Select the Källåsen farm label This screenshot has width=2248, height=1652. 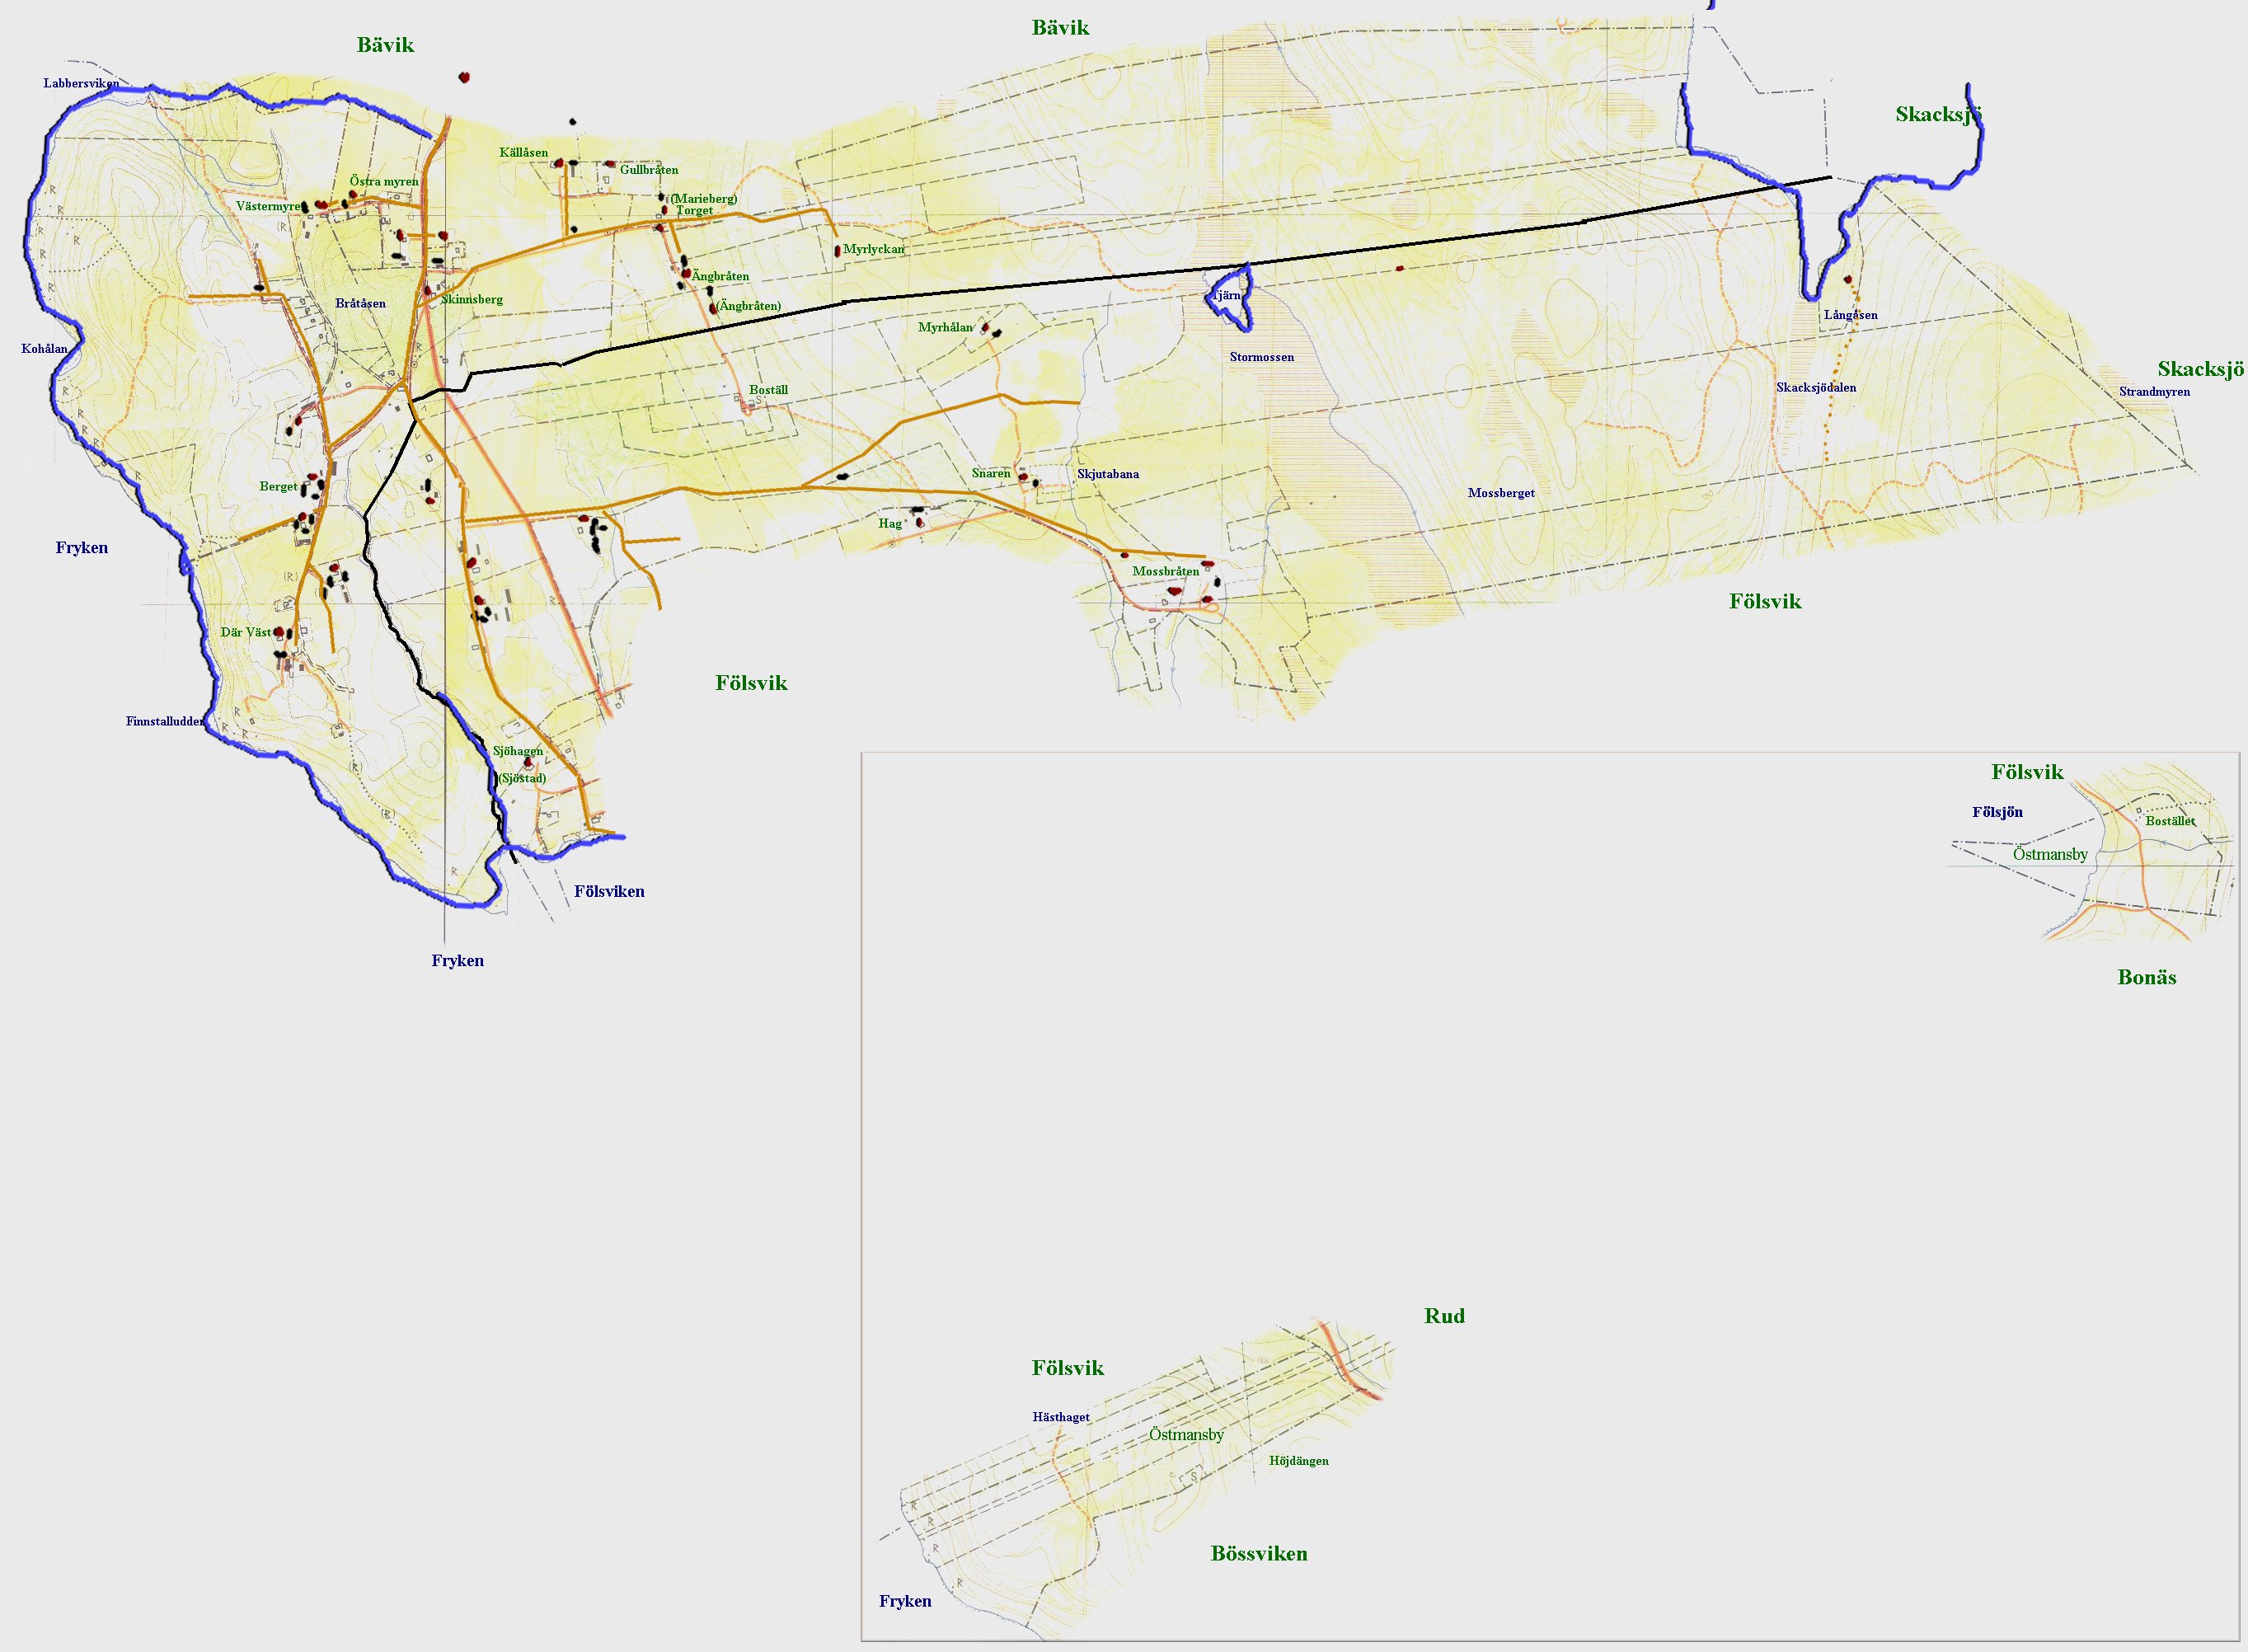[523, 153]
